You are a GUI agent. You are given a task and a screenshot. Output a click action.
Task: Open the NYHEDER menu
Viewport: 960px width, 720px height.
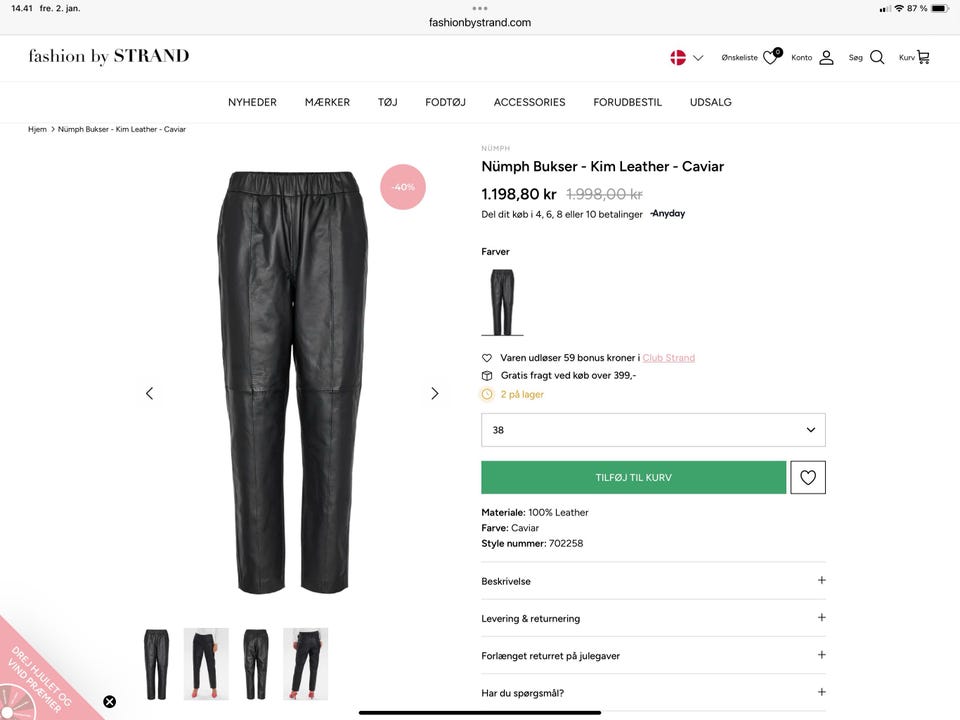pyautogui.click(x=252, y=102)
